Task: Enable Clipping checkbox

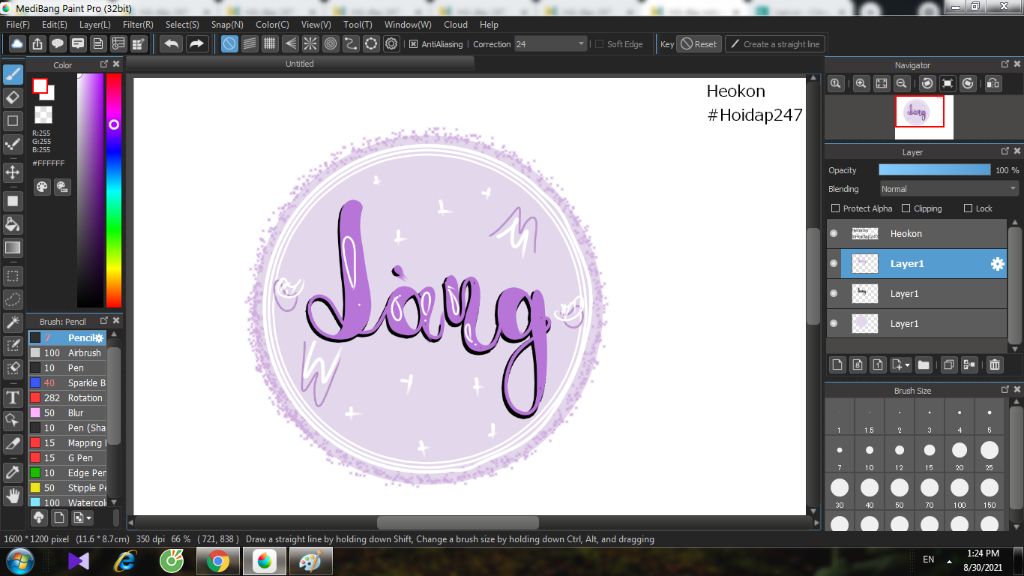Action: click(906, 208)
